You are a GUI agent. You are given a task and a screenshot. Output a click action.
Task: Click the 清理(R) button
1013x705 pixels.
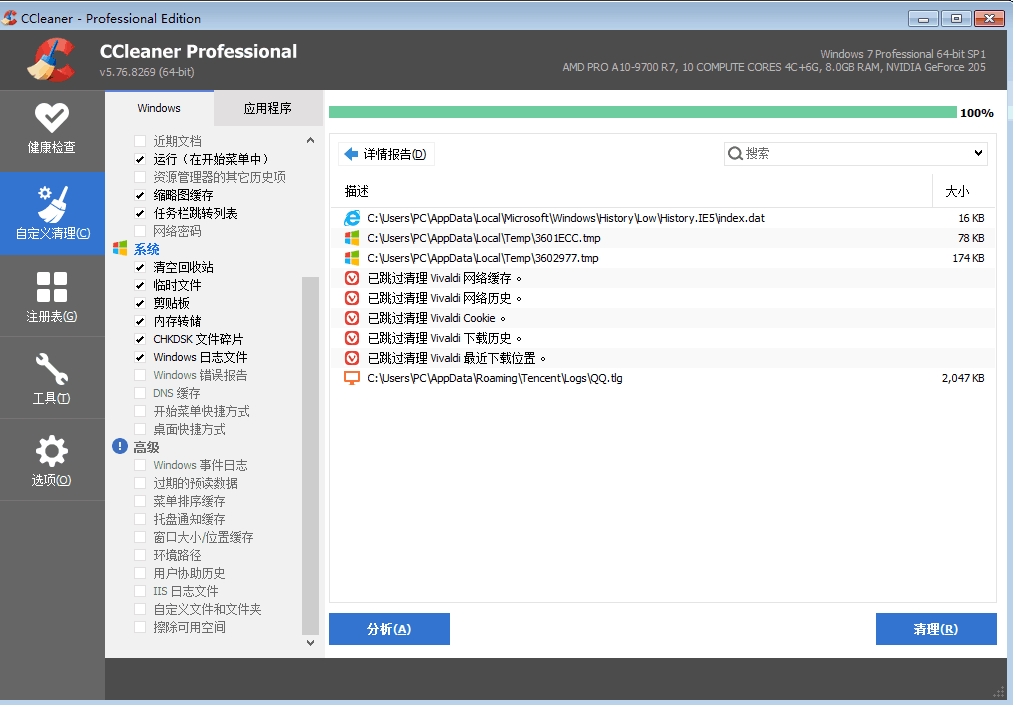click(936, 629)
